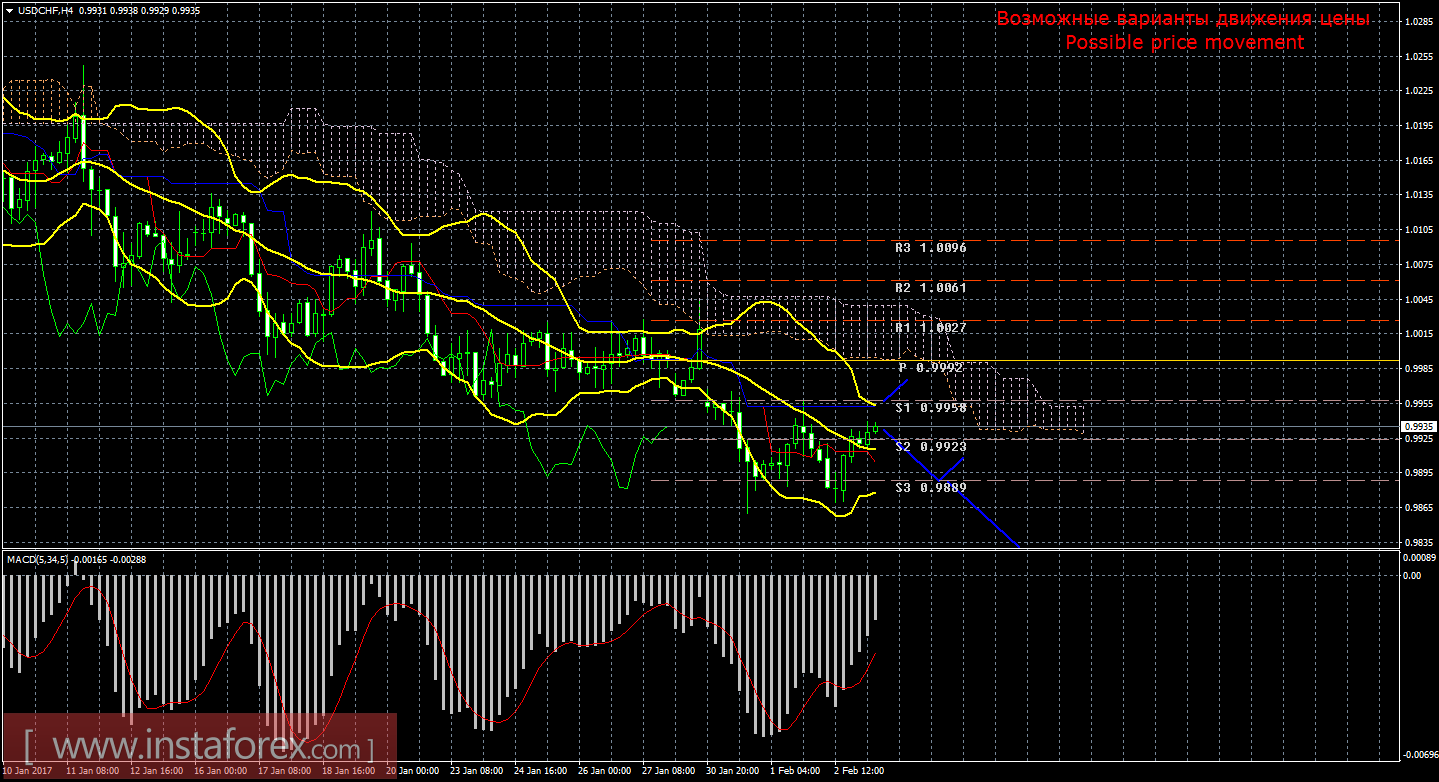Image resolution: width=1439 pixels, height=782 pixels.
Task: Click the S3 0.9889 support label
Action: [x=930, y=487]
